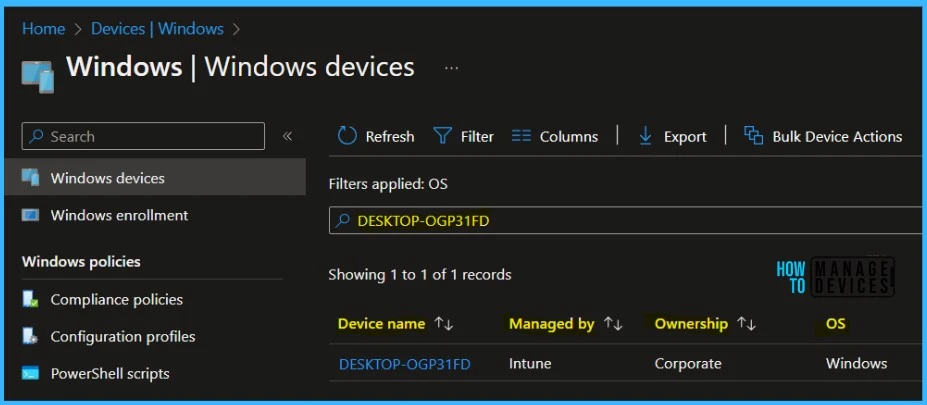927x405 pixels.
Task: Click the Intune cell
Action: click(x=530, y=364)
